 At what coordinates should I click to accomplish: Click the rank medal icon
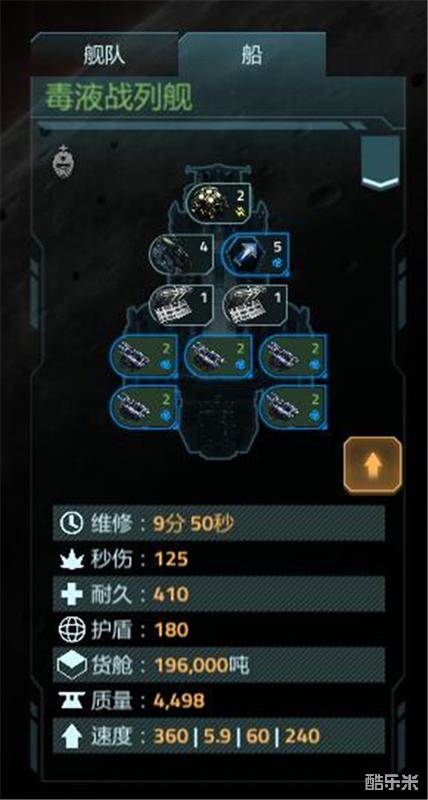(x=63, y=161)
